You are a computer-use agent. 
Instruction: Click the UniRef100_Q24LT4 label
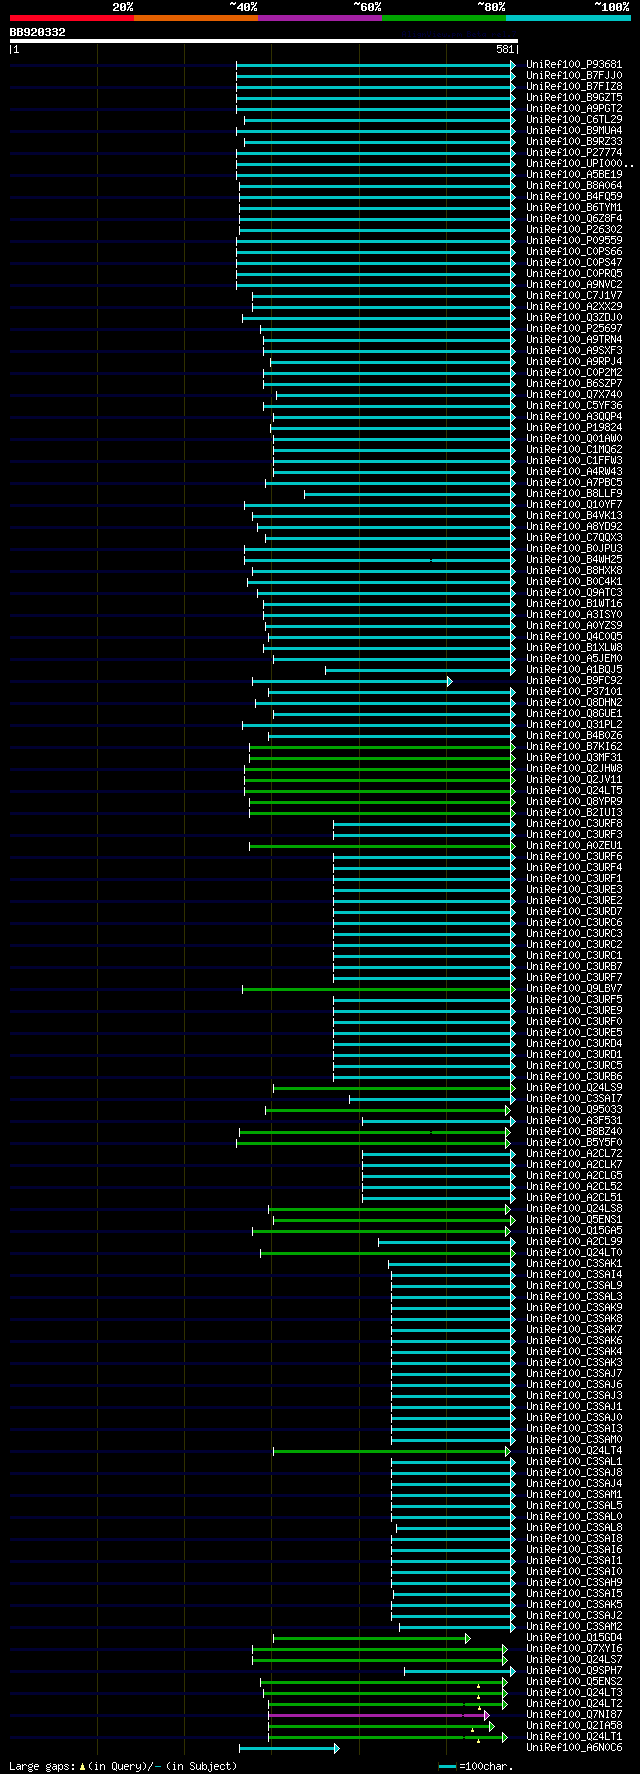[574, 1451]
